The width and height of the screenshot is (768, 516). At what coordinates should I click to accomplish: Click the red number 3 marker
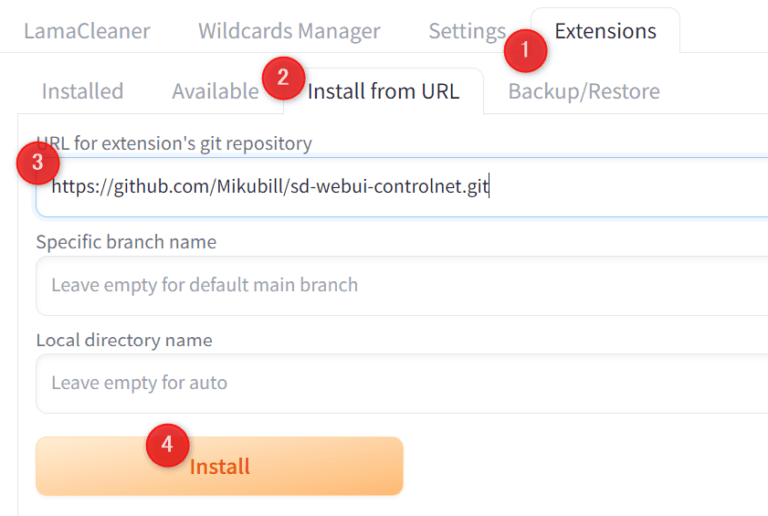coord(38,165)
